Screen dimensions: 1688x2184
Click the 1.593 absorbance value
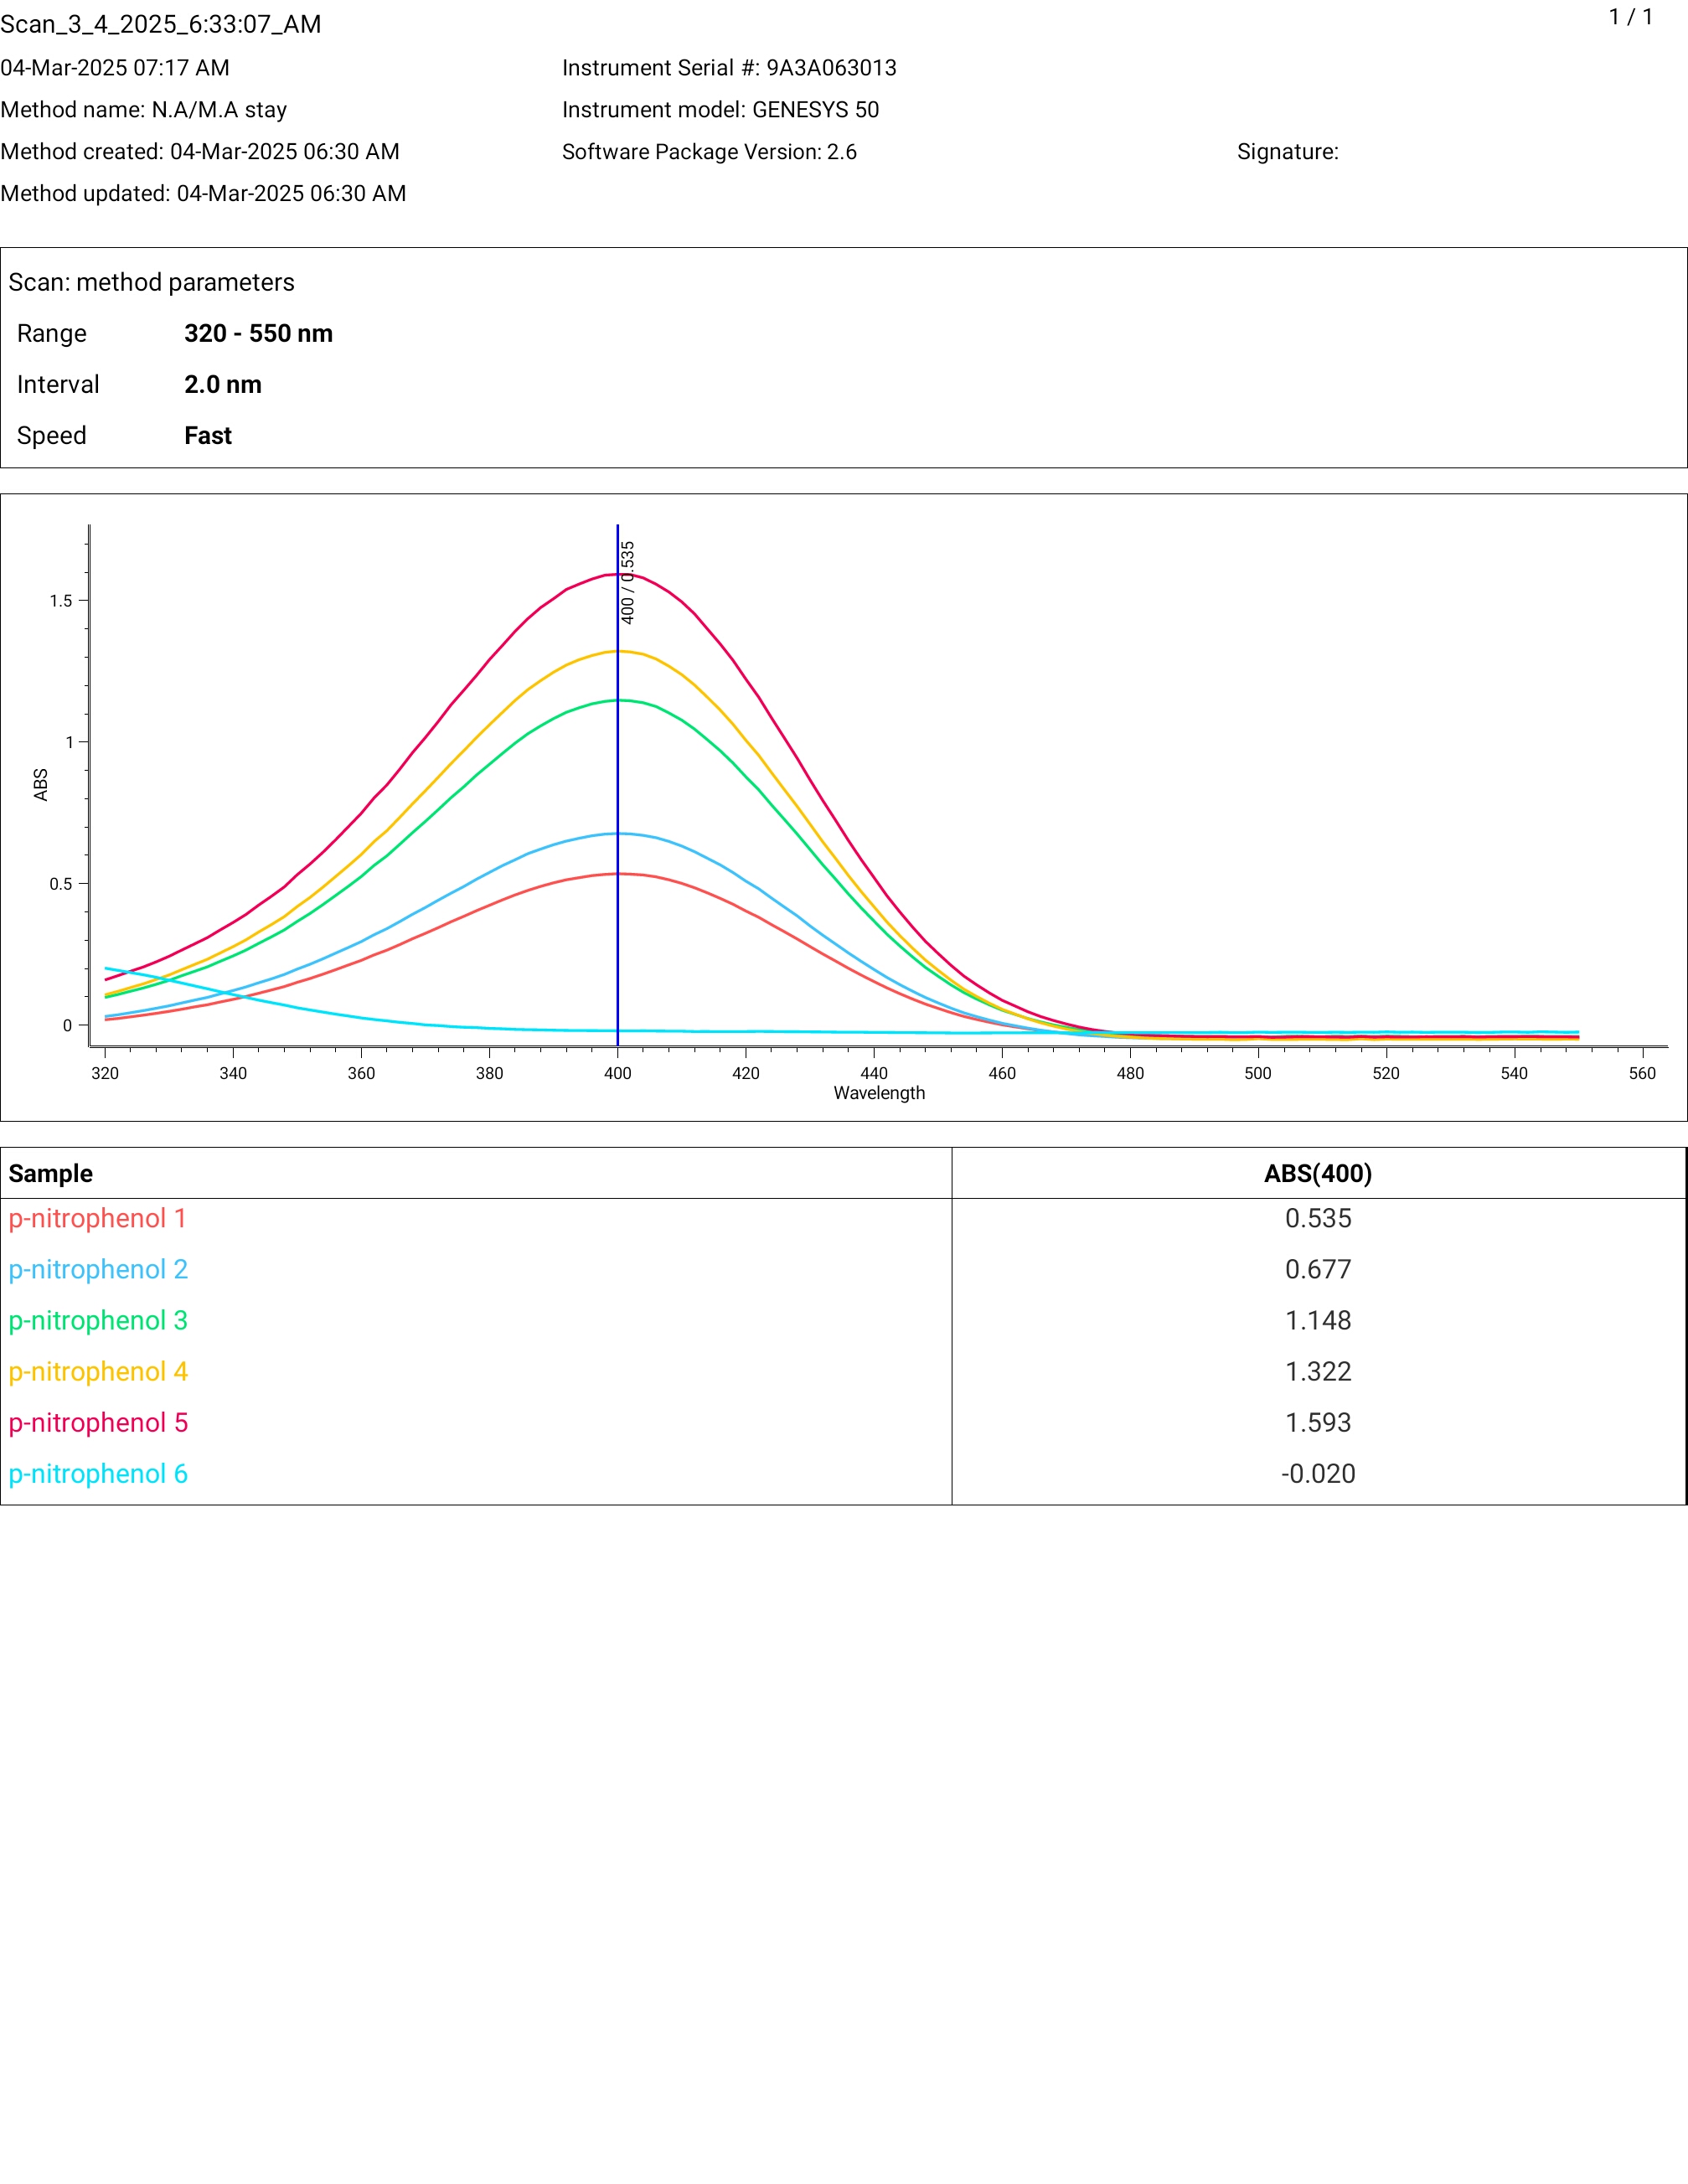1317,1422
